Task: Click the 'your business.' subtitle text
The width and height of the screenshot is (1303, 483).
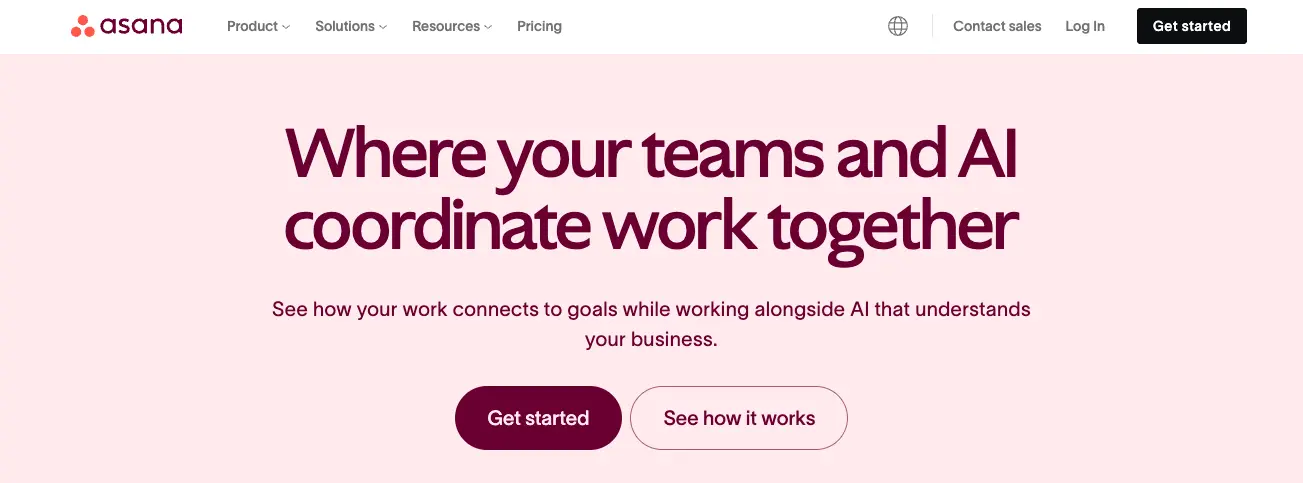Action: click(651, 339)
